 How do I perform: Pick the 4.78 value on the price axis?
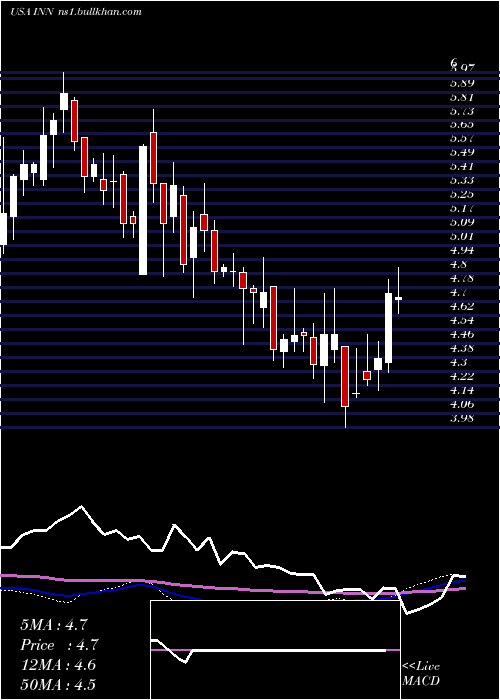(x=462, y=279)
